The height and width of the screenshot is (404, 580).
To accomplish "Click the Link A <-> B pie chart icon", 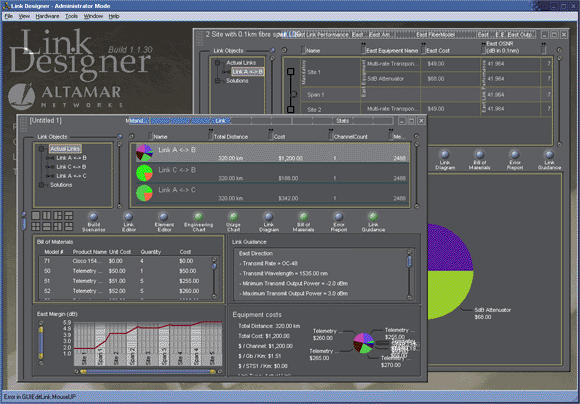I will coord(144,152).
